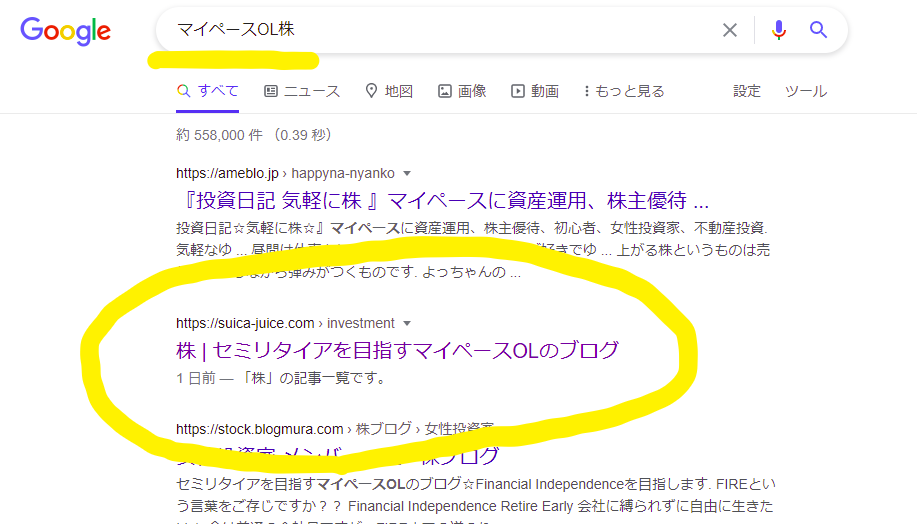Open セミリタイアを目指すマイペースOLのブログ result
Screen dimensions: 917x524
pos(397,350)
